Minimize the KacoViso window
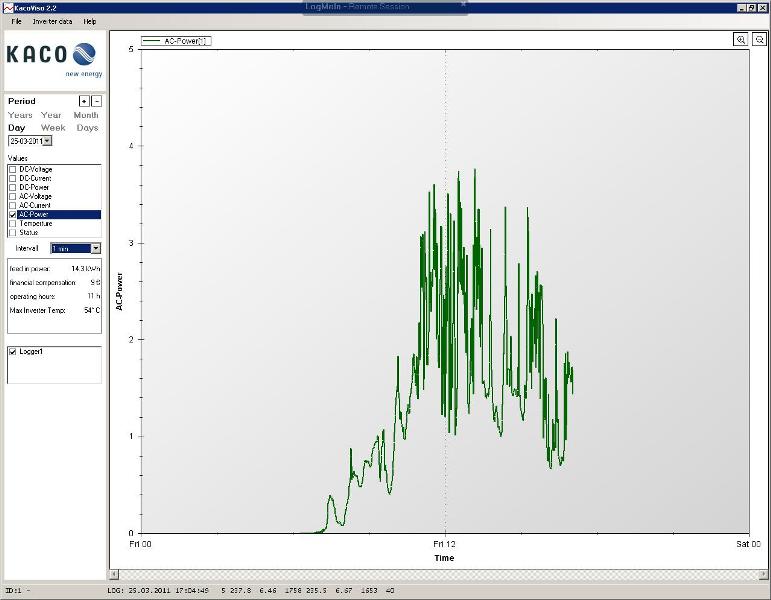 click(x=742, y=8)
